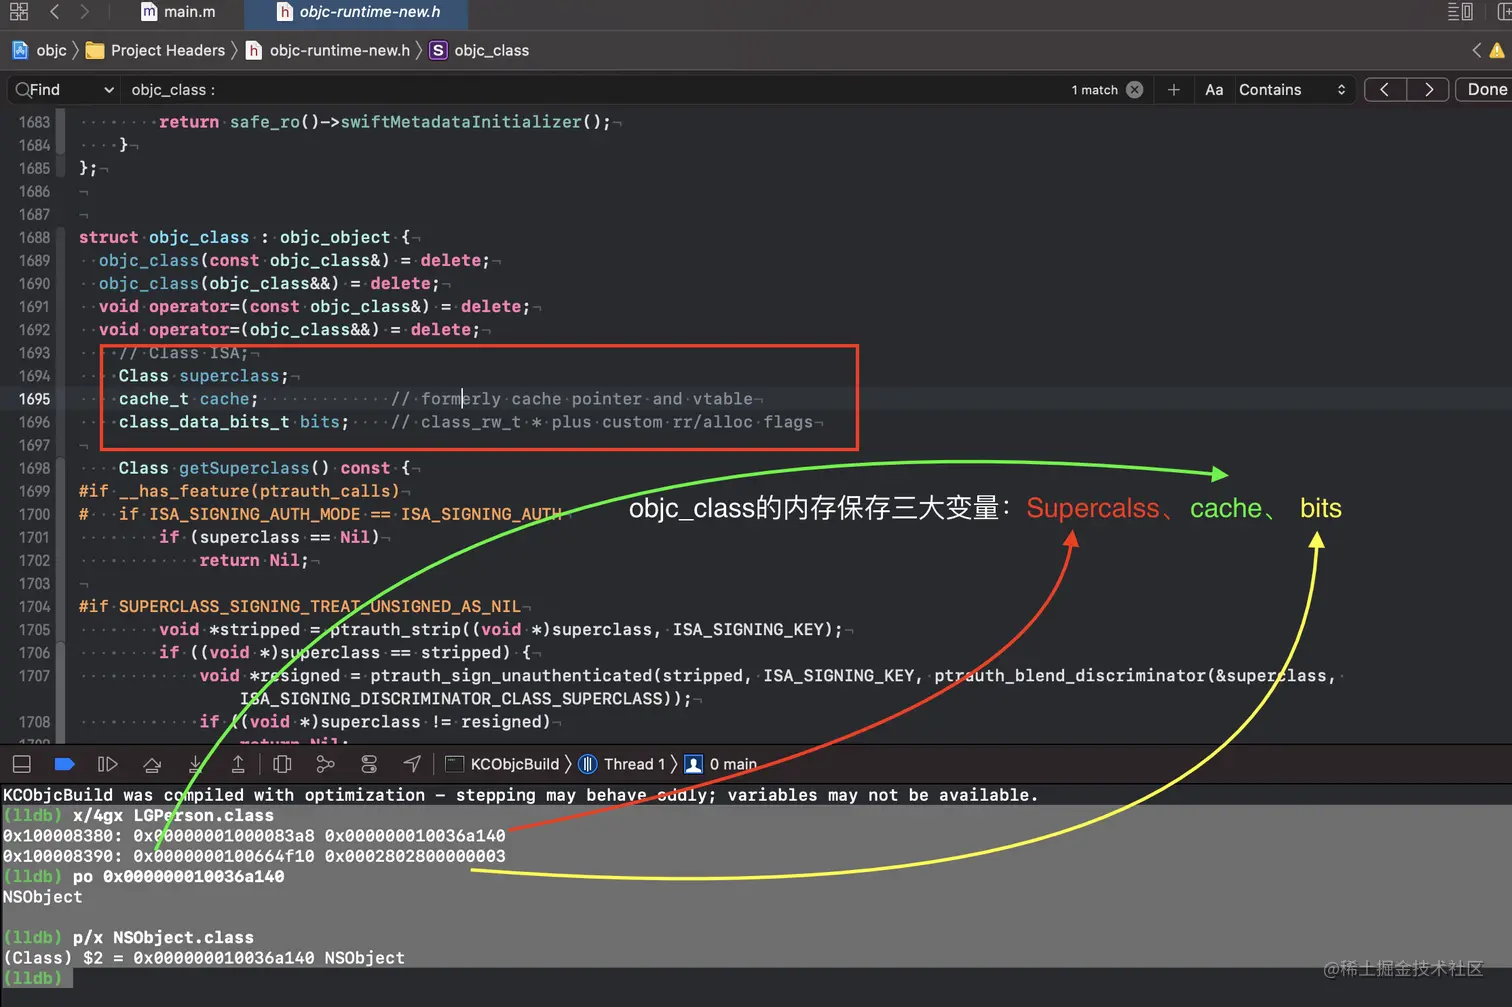Step out of the function

coord(238,764)
